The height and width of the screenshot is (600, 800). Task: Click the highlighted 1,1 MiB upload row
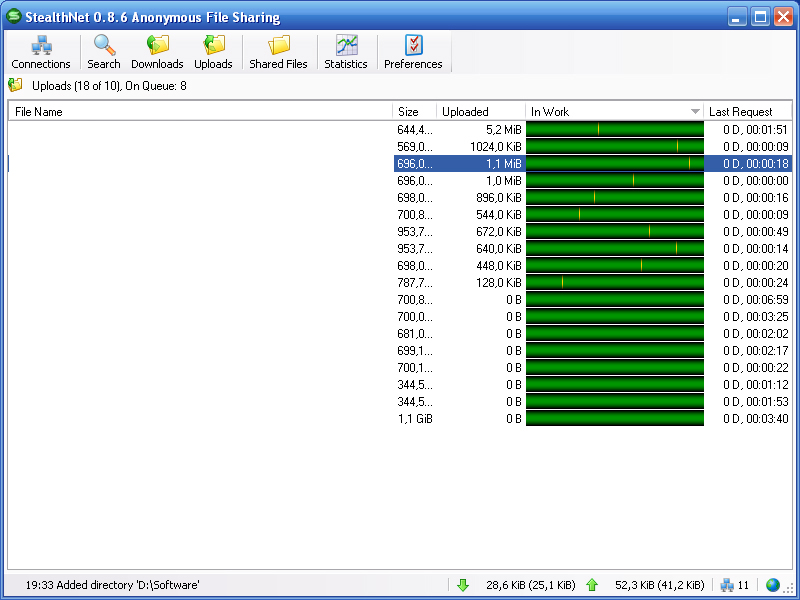coord(400,163)
